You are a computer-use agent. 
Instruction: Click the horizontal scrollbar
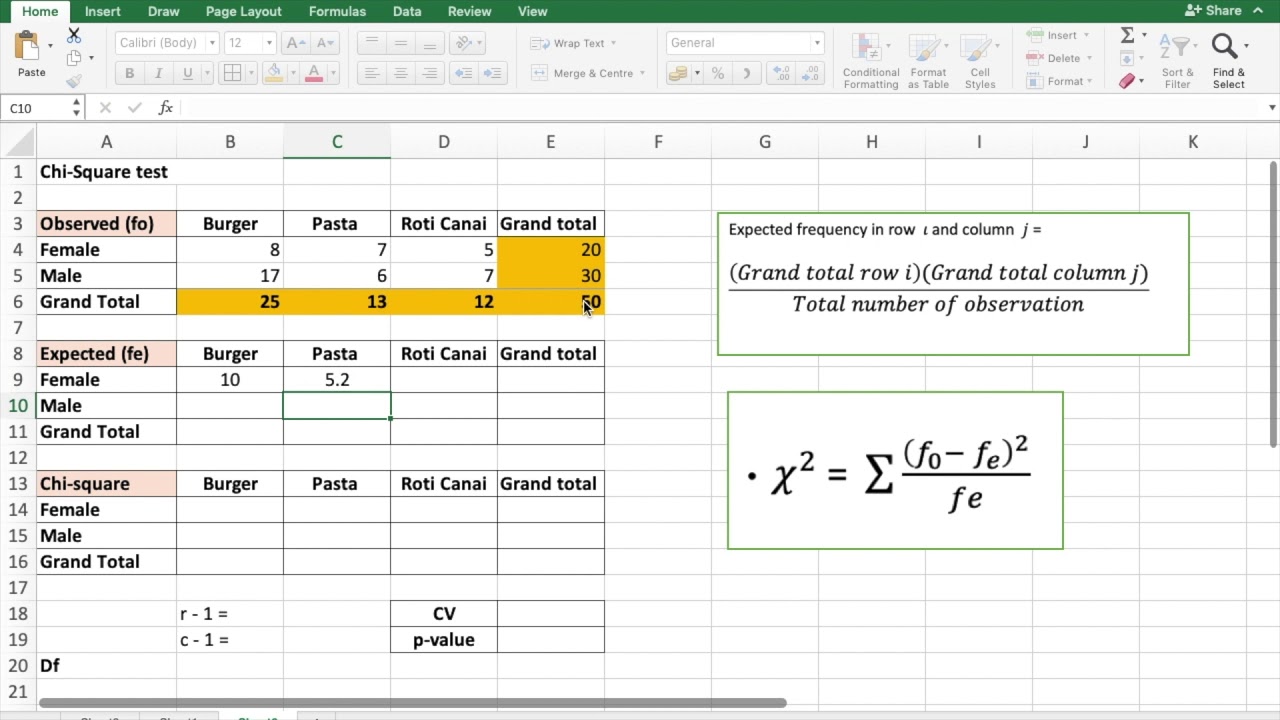pos(412,703)
